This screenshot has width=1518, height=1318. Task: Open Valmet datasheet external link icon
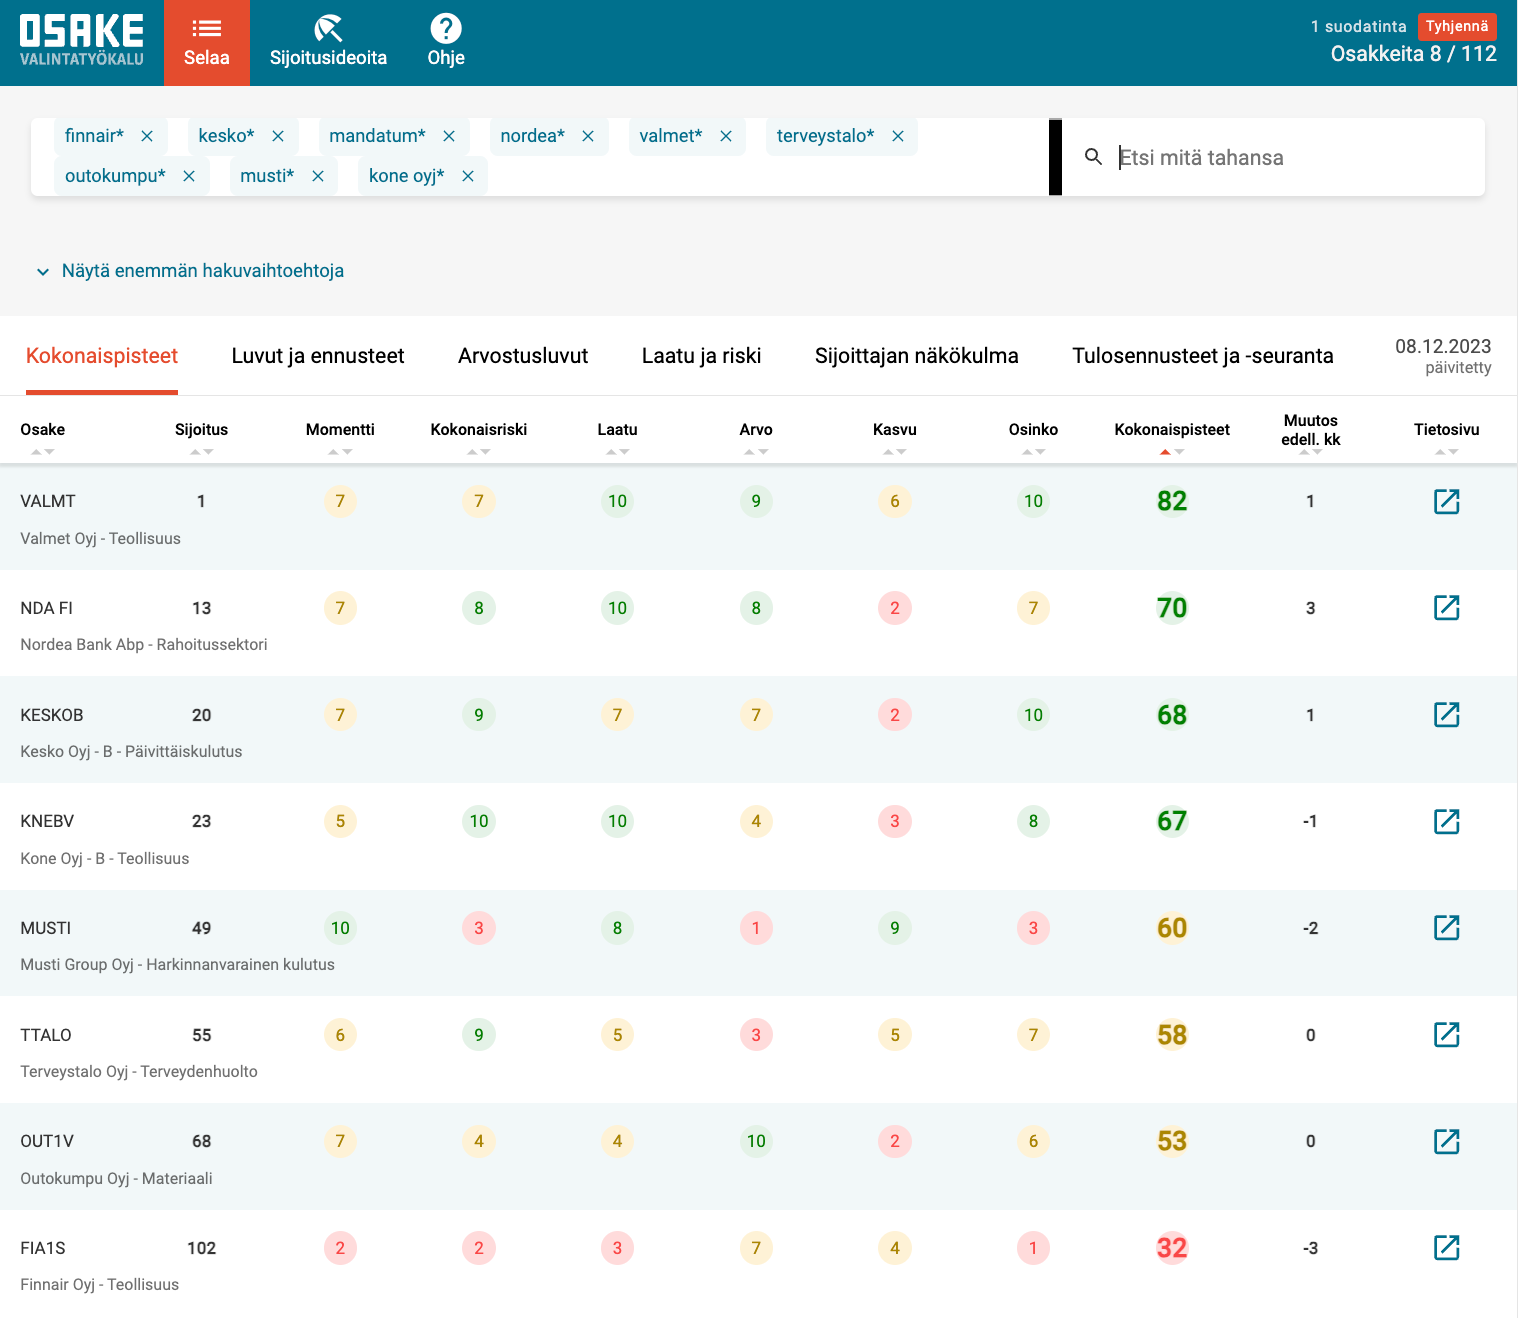pyautogui.click(x=1446, y=501)
